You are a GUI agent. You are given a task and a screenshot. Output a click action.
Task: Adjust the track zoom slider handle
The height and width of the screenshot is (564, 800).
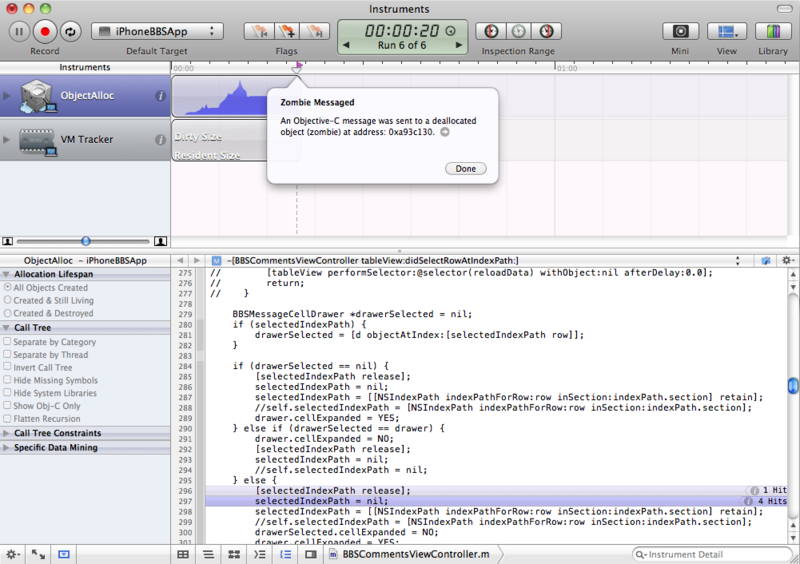coord(86,241)
